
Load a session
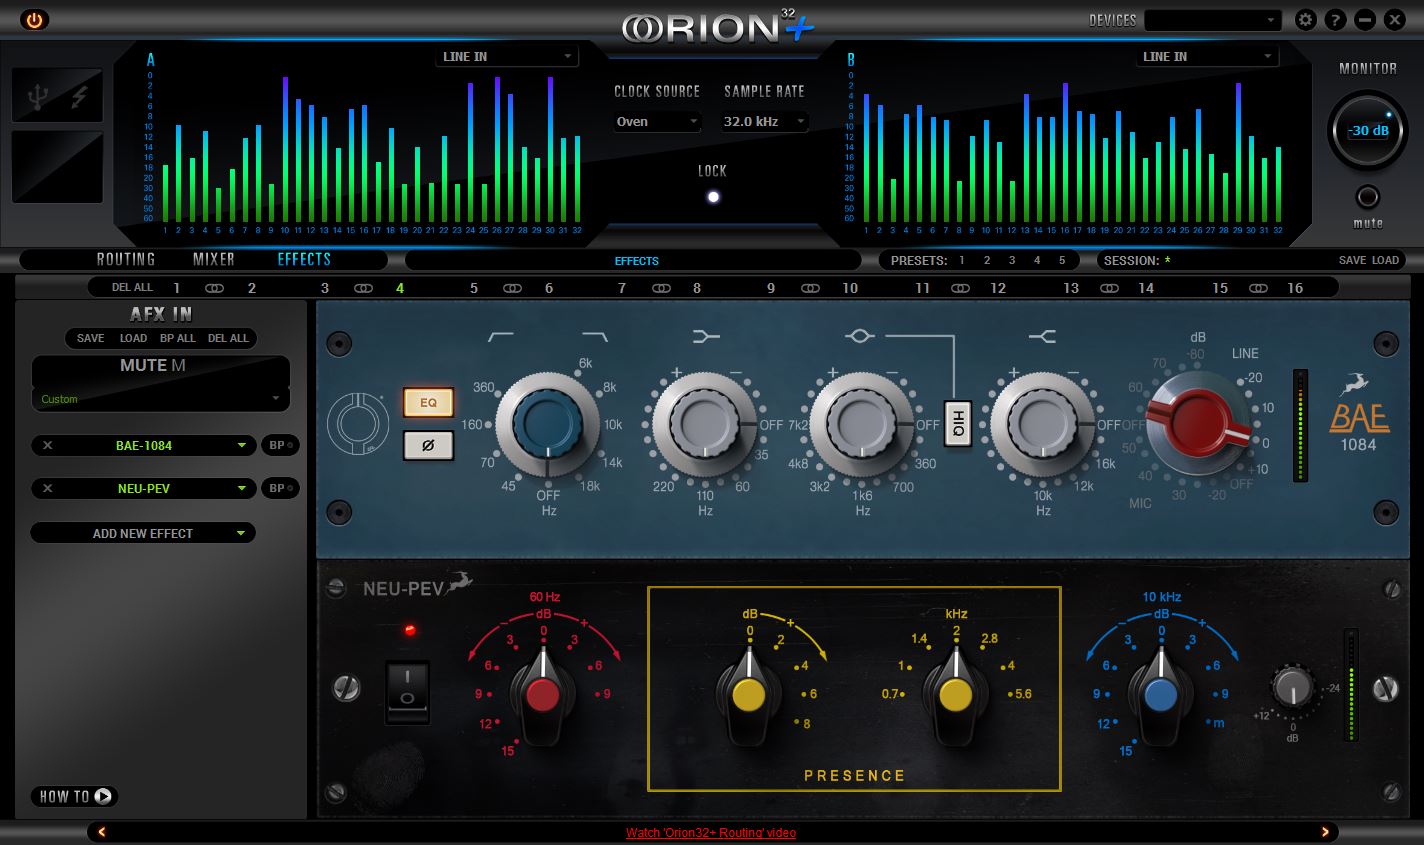coord(1385,260)
